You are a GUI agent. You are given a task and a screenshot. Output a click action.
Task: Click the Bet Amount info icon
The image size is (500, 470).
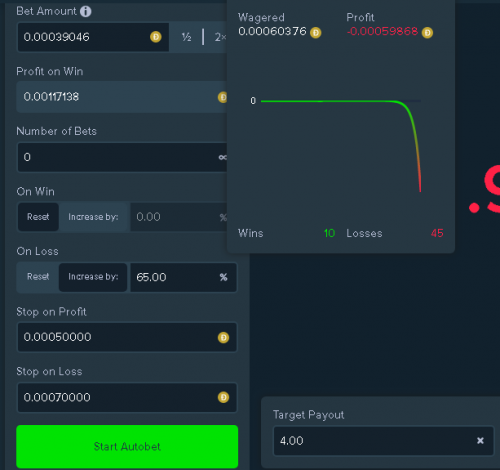pyautogui.click(x=86, y=12)
